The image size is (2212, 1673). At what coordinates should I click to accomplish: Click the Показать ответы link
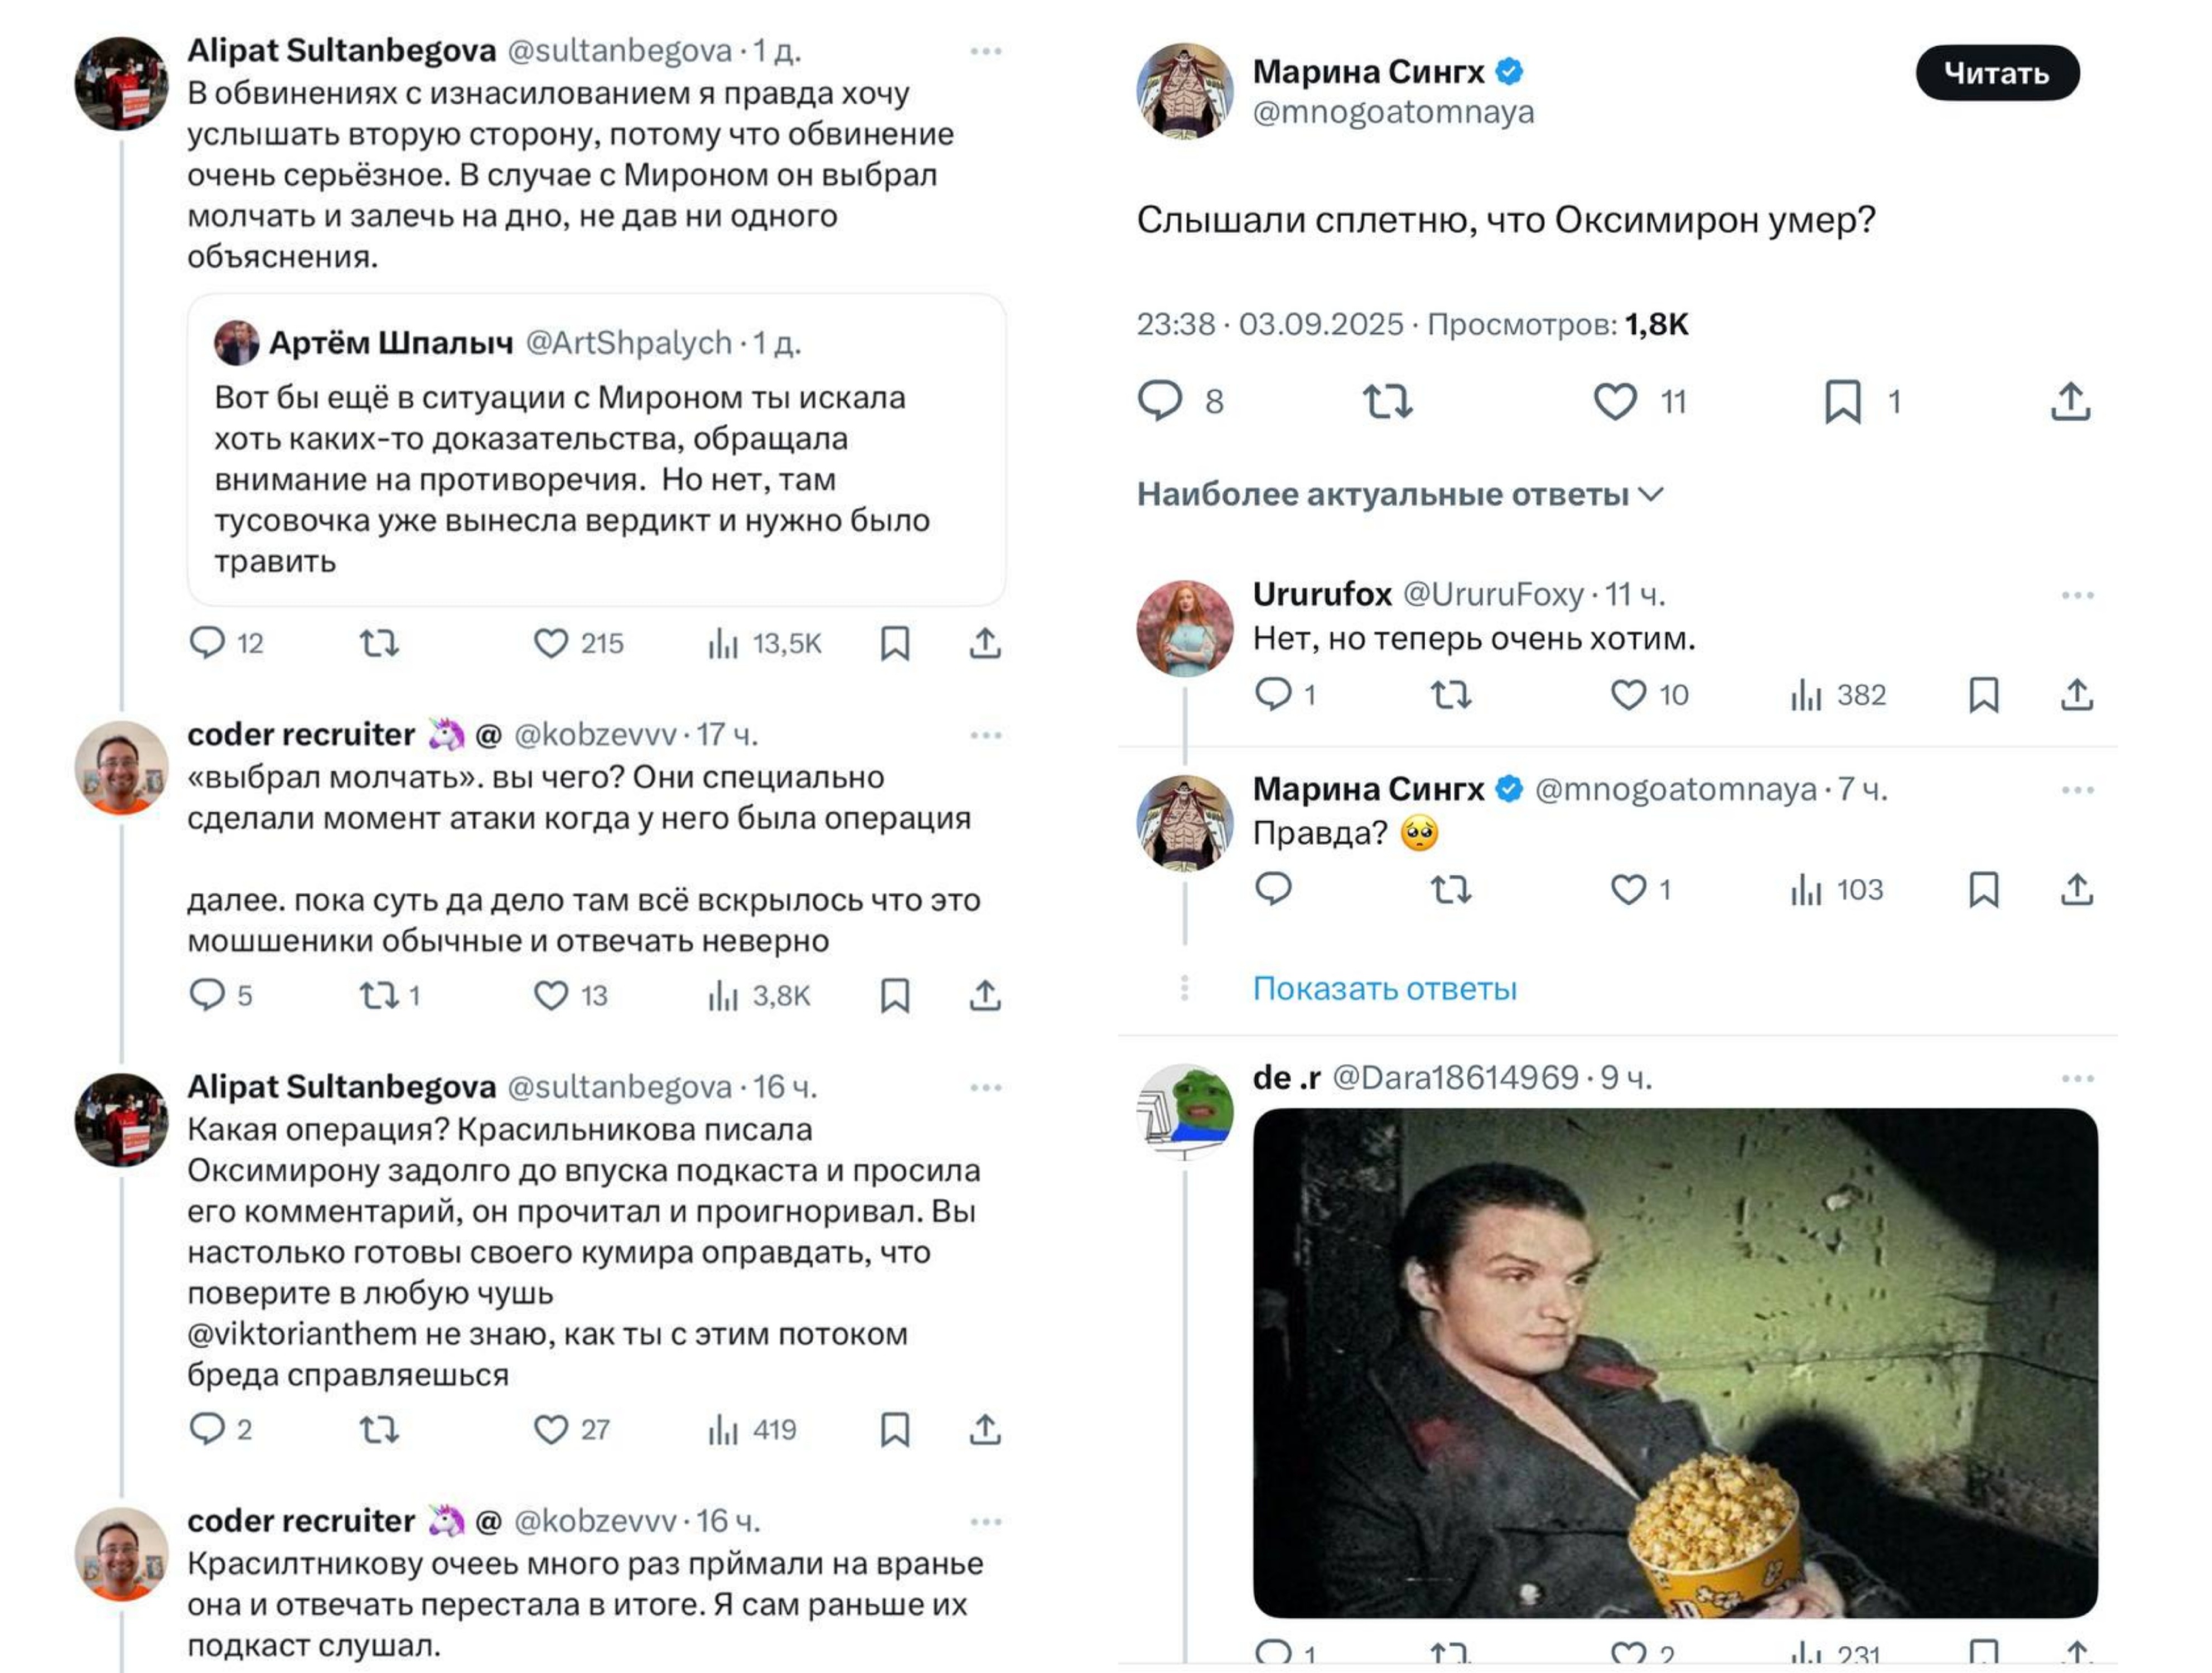pos(1384,988)
